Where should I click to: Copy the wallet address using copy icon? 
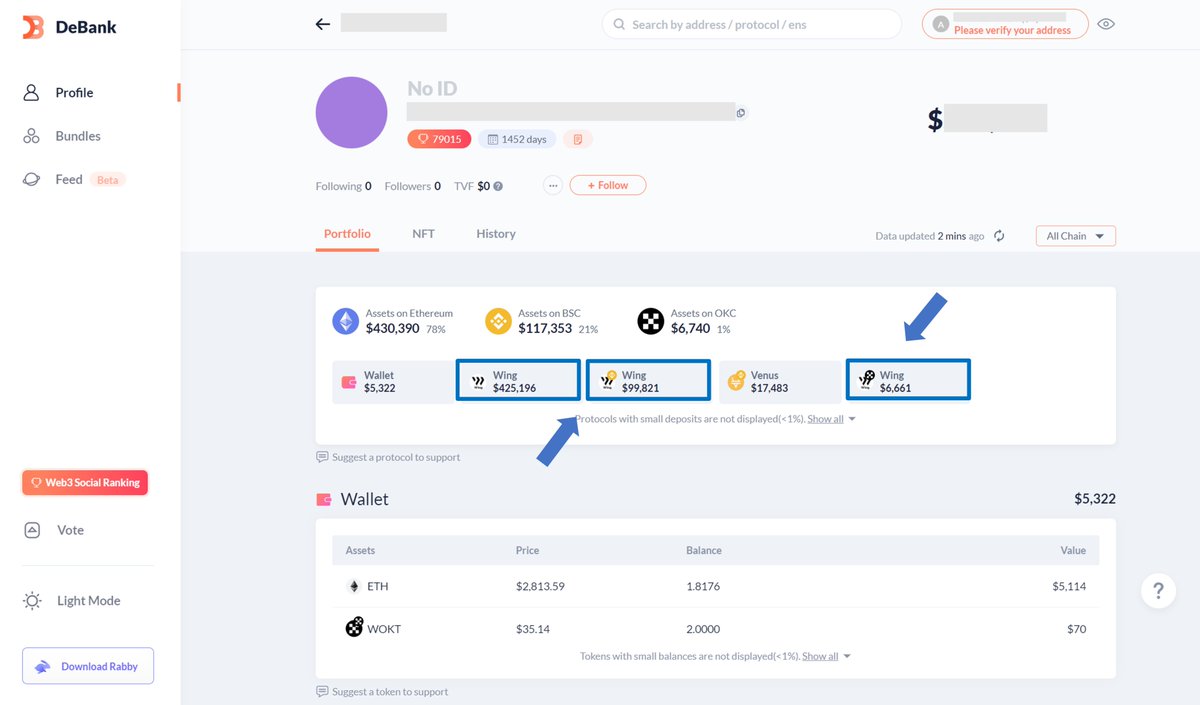click(741, 113)
